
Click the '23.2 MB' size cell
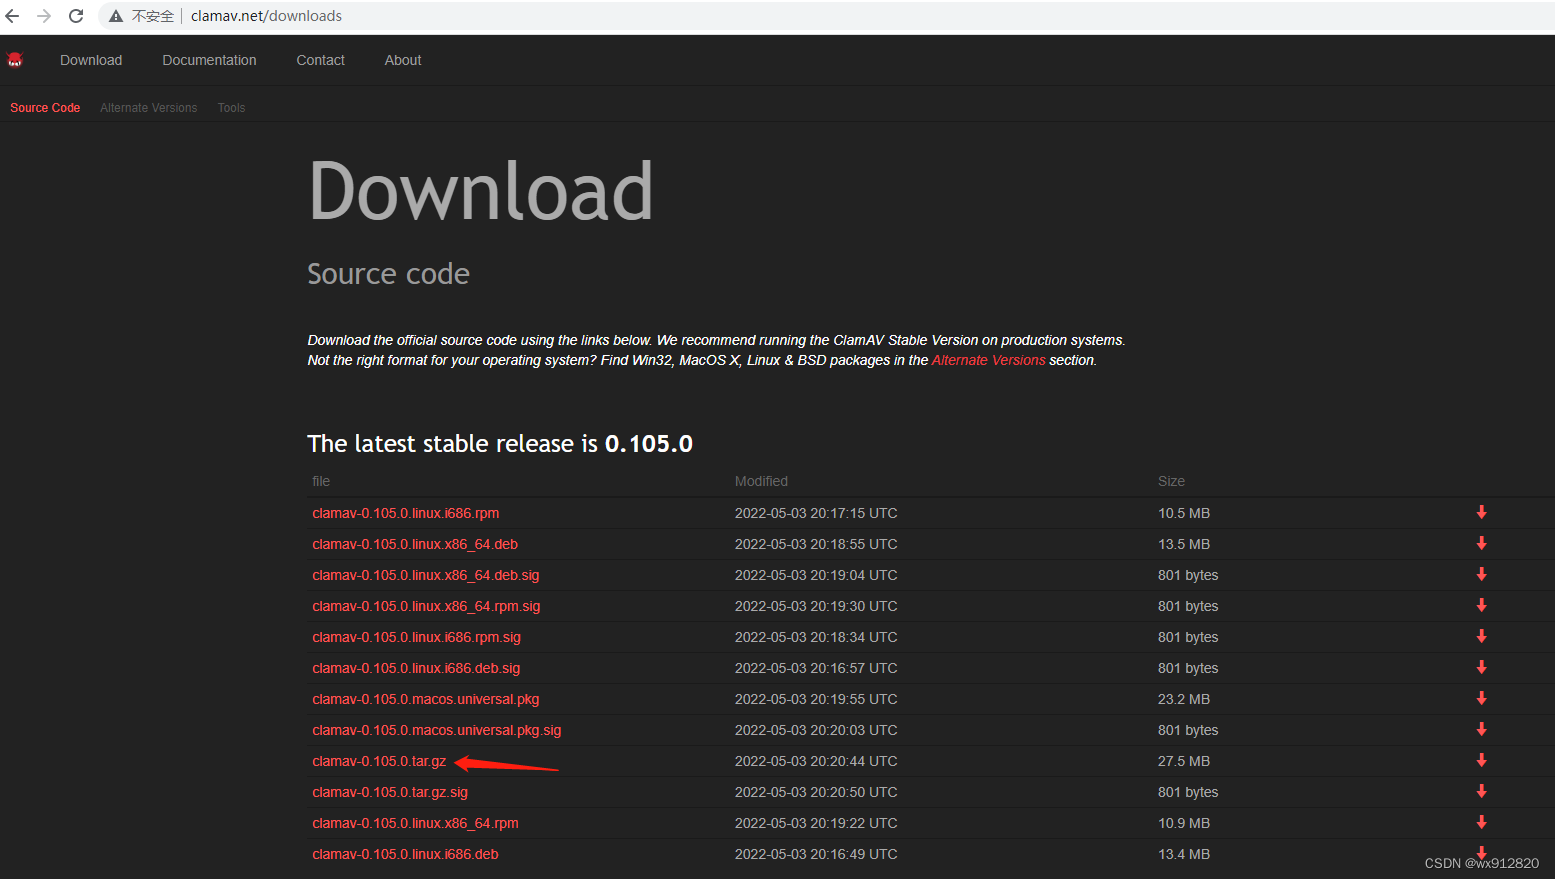pyautogui.click(x=1184, y=699)
